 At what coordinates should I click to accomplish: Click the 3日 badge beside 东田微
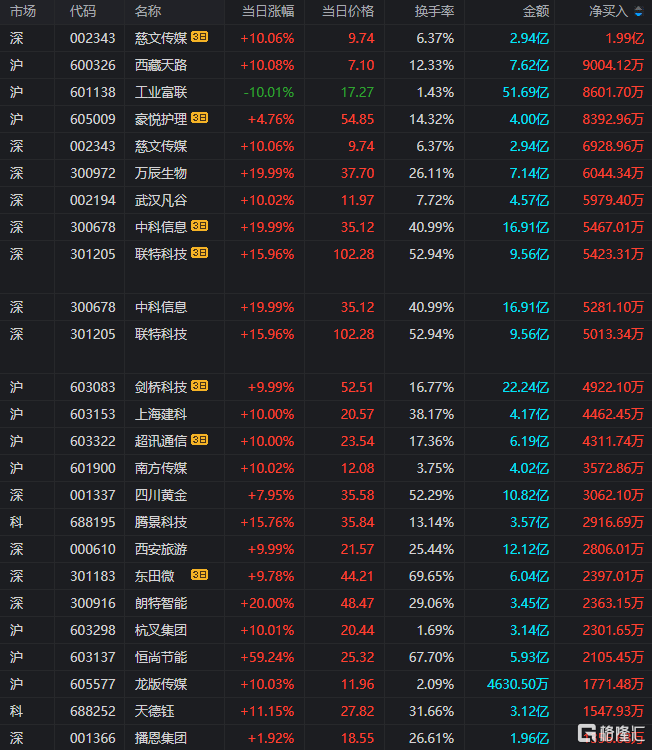coord(199,574)
